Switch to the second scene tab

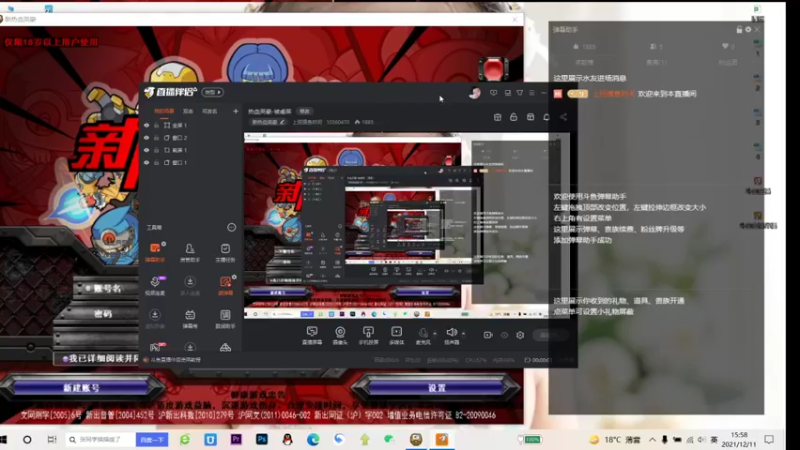click(x=188, y=111)
